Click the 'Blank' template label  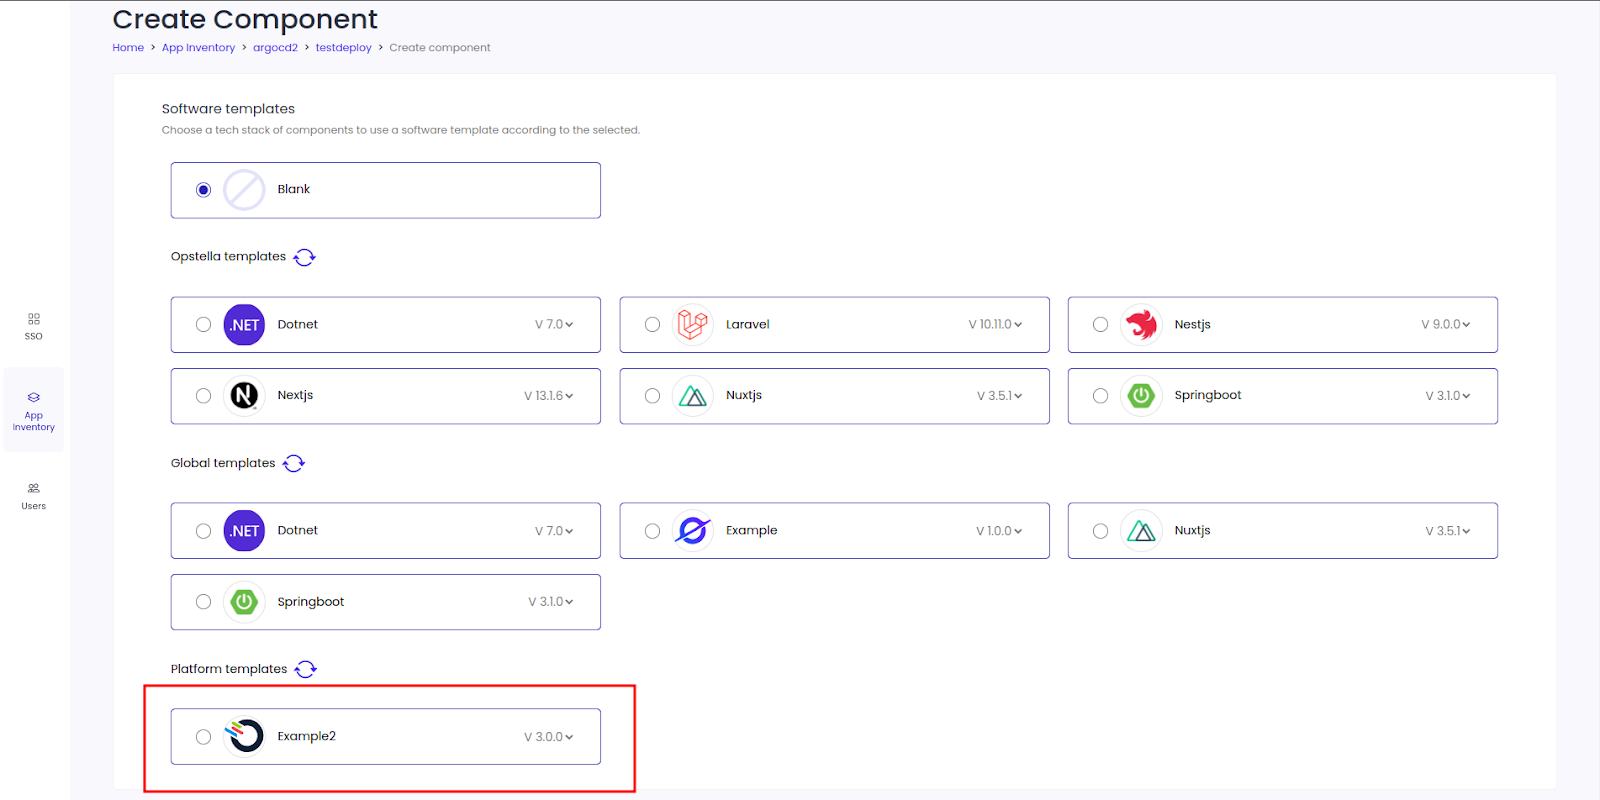[293, 190]
